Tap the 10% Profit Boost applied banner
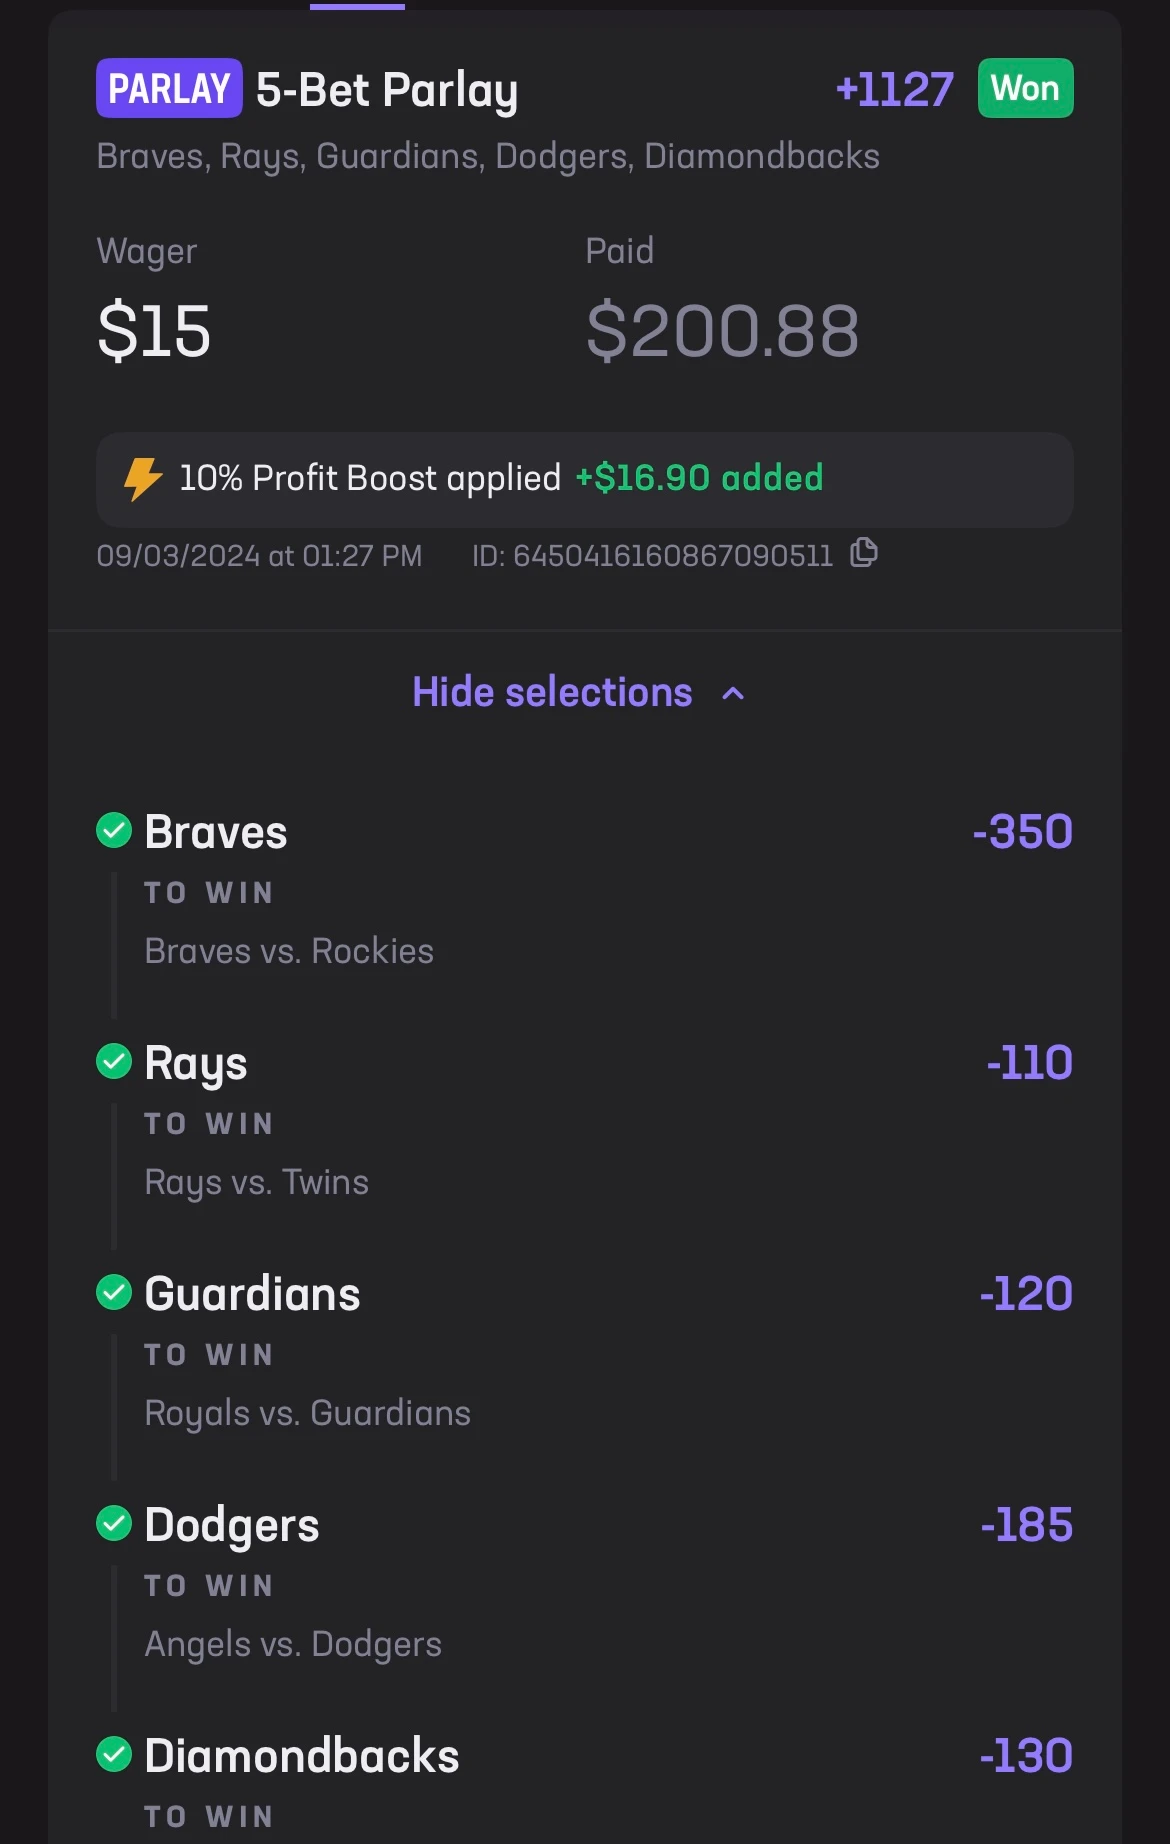 [x=585, y=480]
